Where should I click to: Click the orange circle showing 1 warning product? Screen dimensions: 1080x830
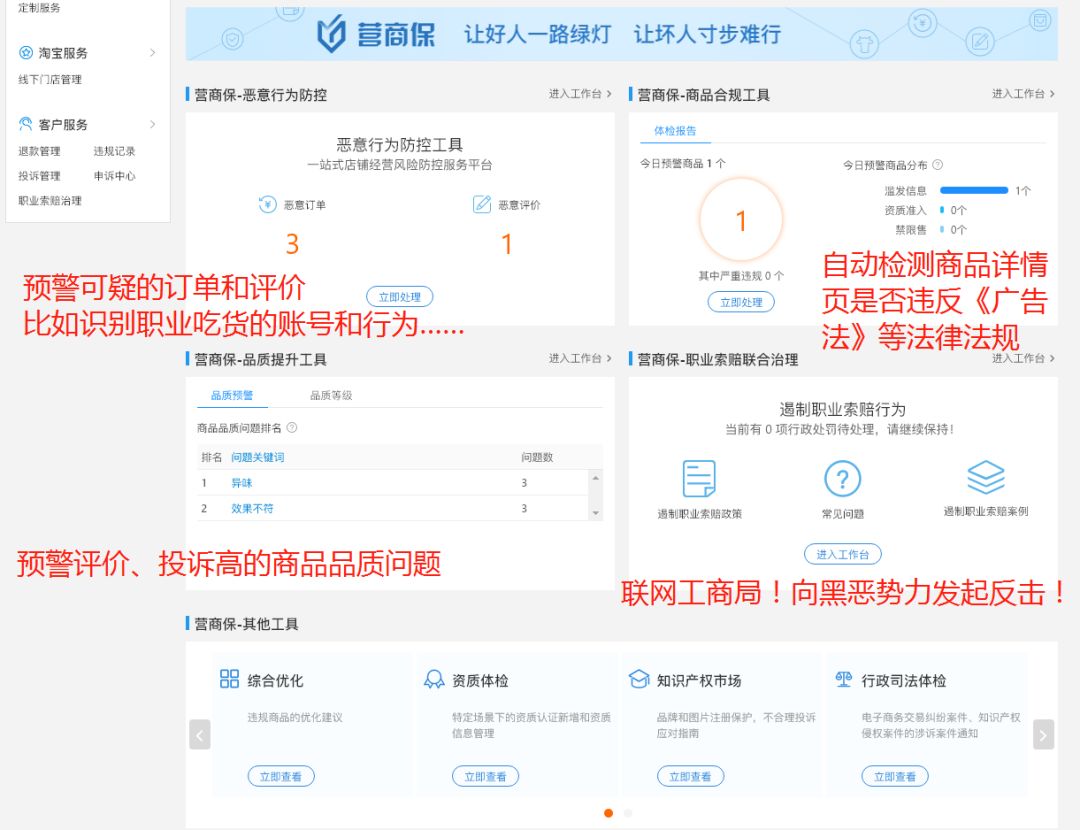tap(741, 220)
